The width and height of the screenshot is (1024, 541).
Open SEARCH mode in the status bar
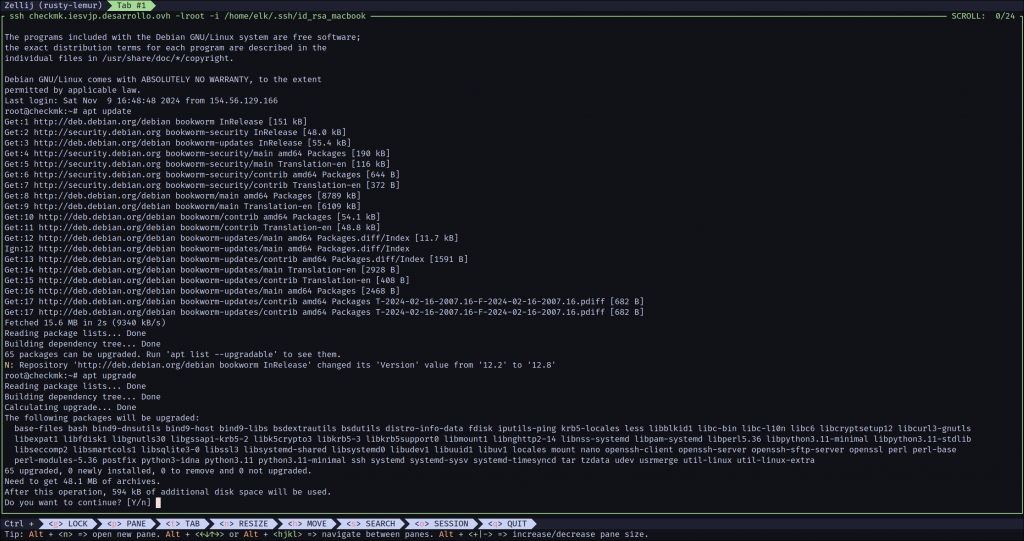click(x=372, y=523)
